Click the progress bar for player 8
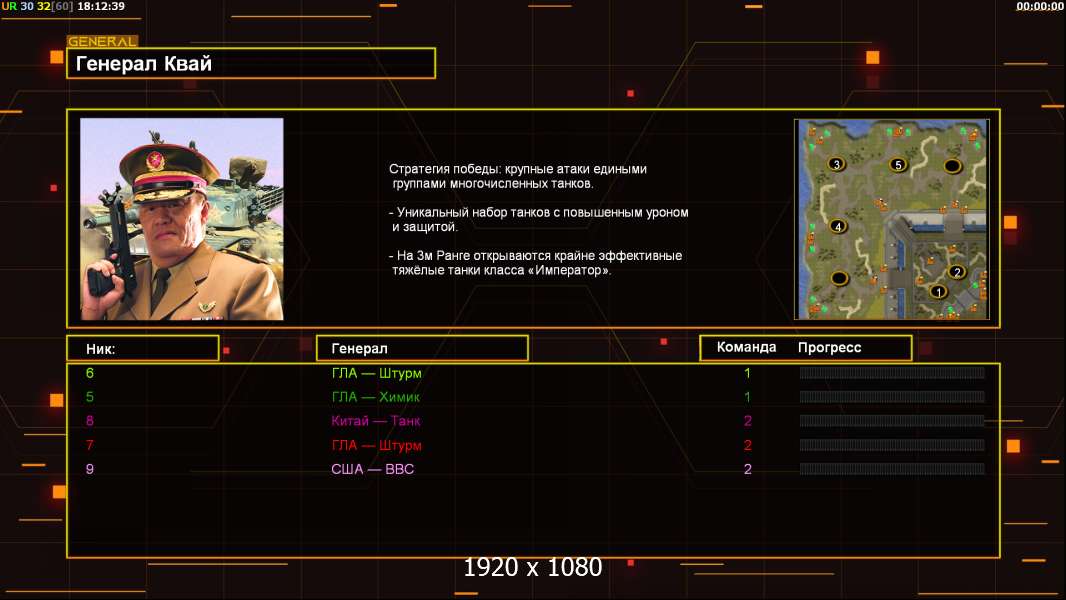This screenshot has height=600, width=1066. tap(892, 421)
